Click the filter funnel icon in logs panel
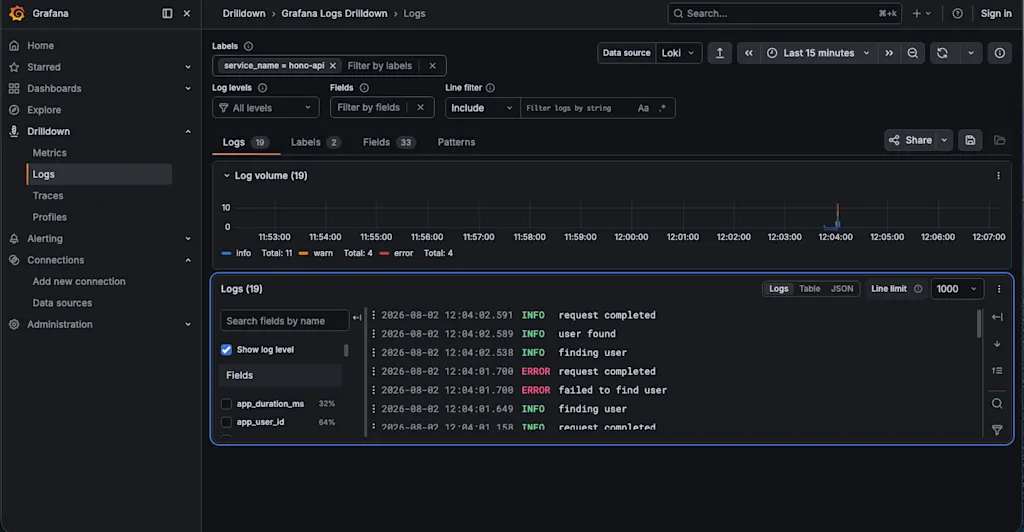The image size is (1024, 532). tap(997, 430)
